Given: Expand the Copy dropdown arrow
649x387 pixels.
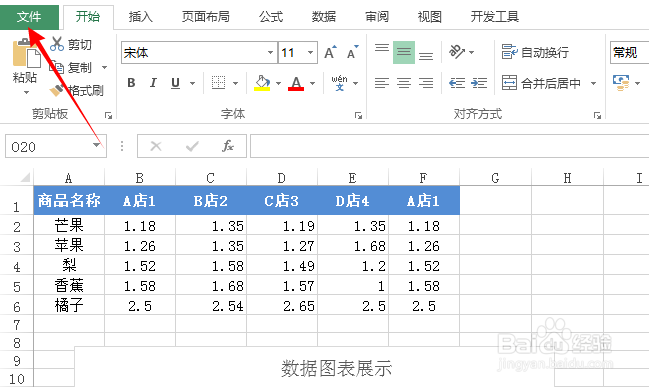Looking at the screenshot, I should 104,67.
